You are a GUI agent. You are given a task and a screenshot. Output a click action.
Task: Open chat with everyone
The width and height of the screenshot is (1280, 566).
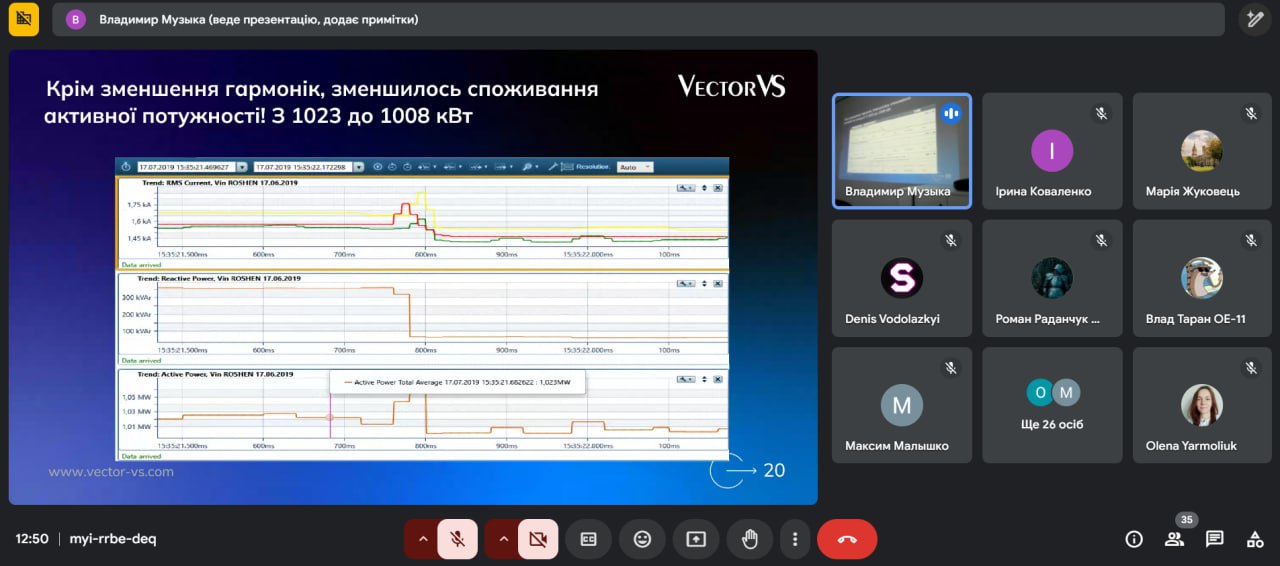coord(1214,539)
